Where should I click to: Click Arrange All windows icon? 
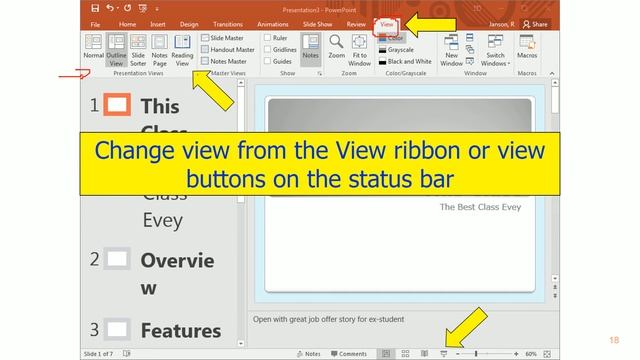(x=470, y=38)
